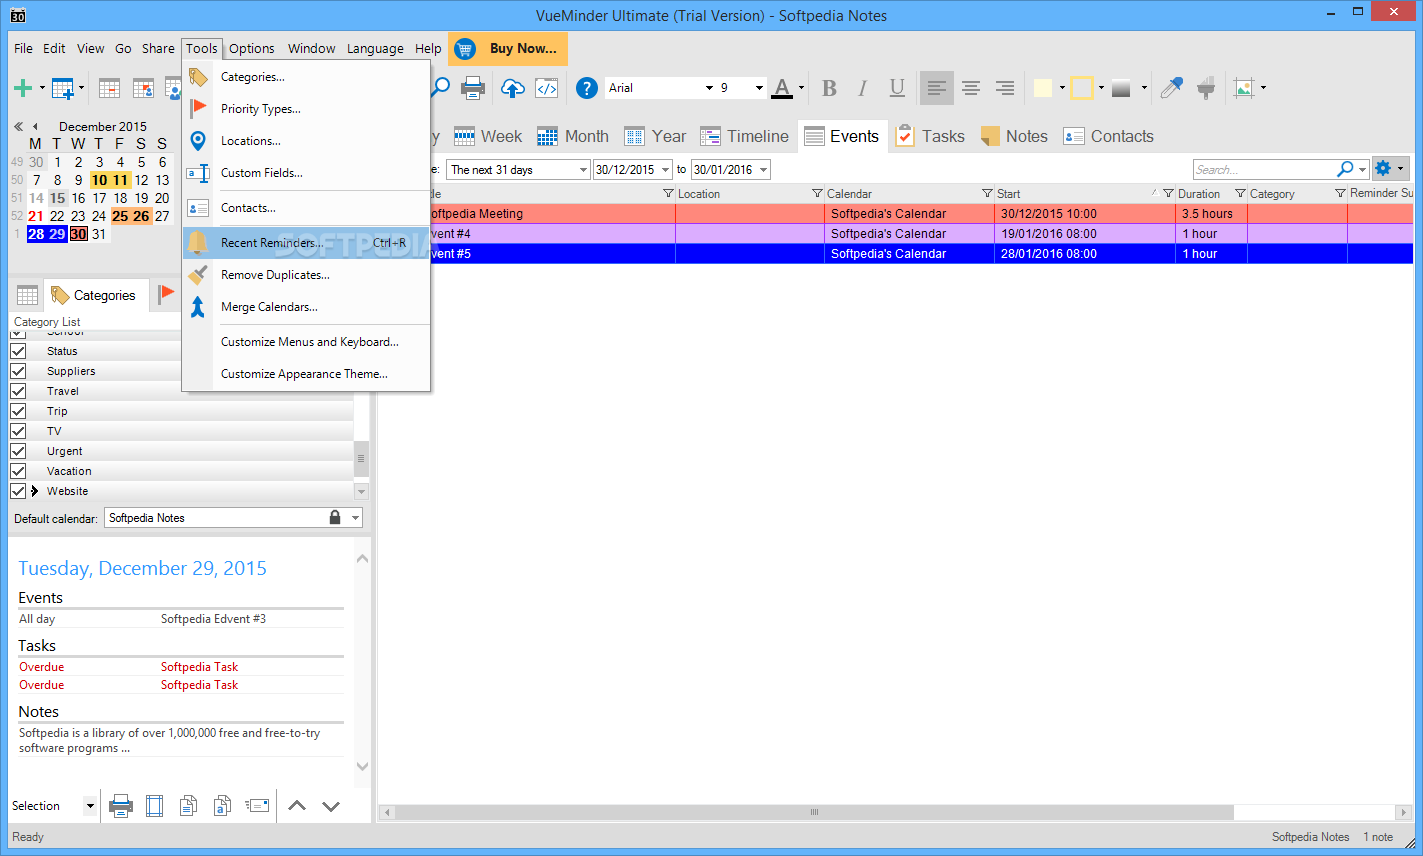Viewport: 1423px width, 856px height.
Task: Click the Calendar column header
Action: tap(910, 193)
